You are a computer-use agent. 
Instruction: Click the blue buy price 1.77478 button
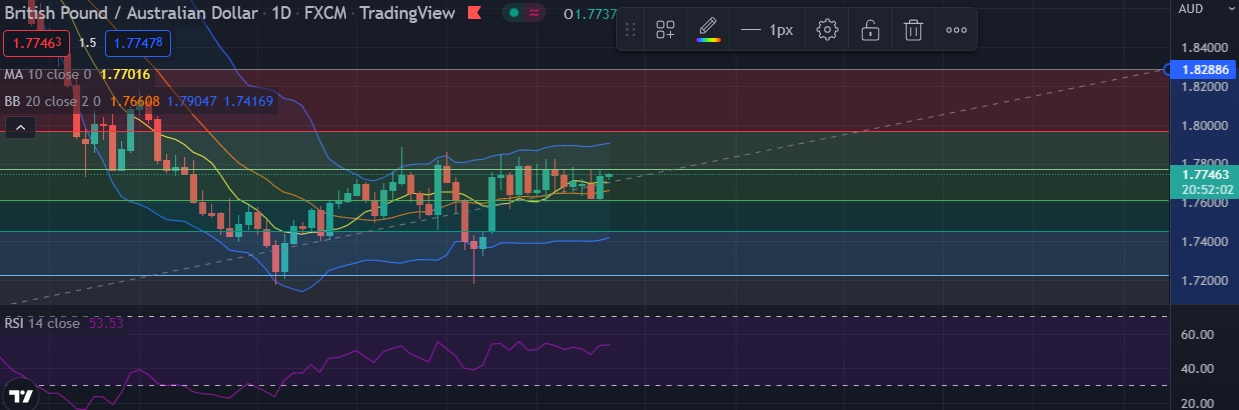pyautogui.click(x=140, y=43)
